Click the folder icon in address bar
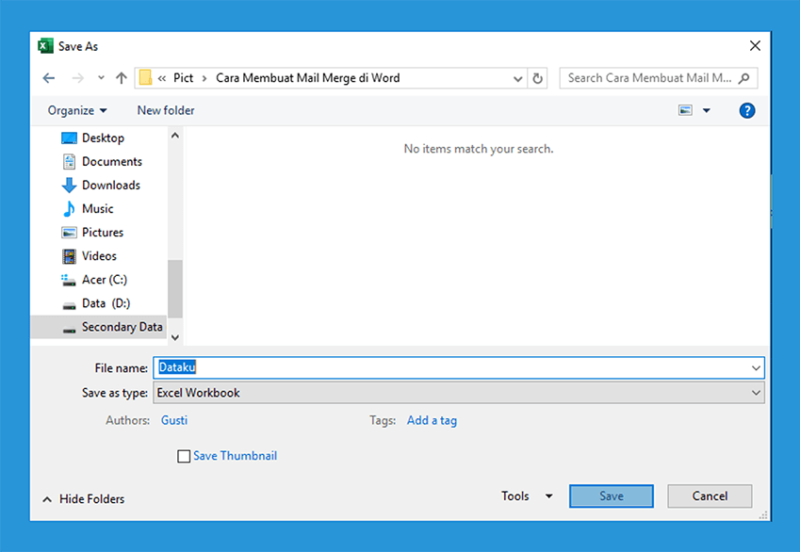 point(145,78)
